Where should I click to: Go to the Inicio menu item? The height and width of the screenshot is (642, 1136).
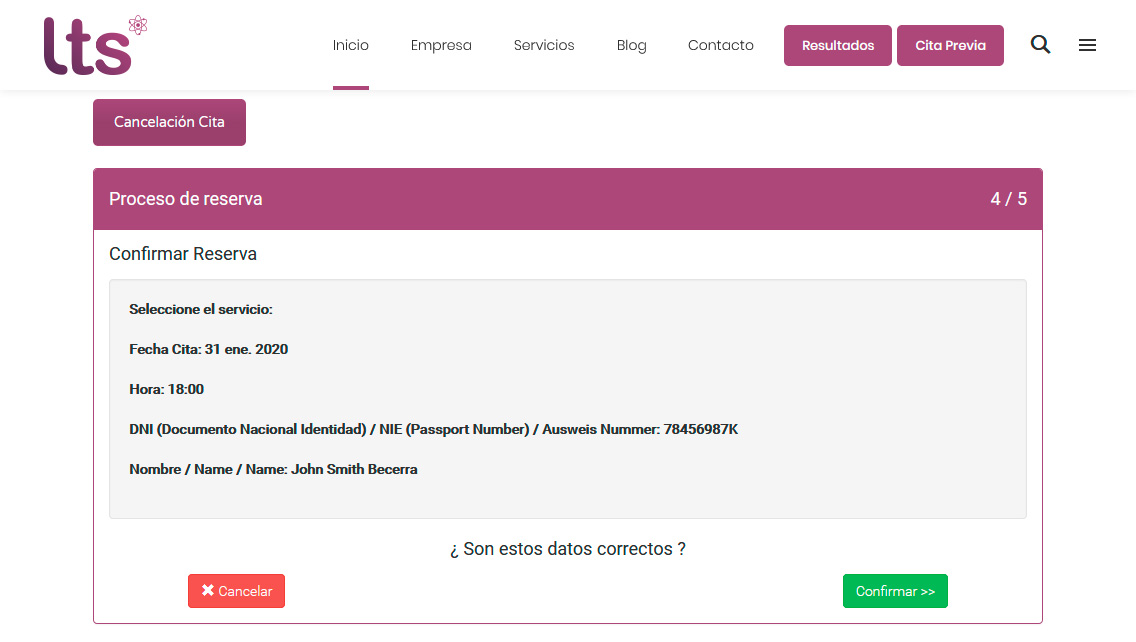351,45
